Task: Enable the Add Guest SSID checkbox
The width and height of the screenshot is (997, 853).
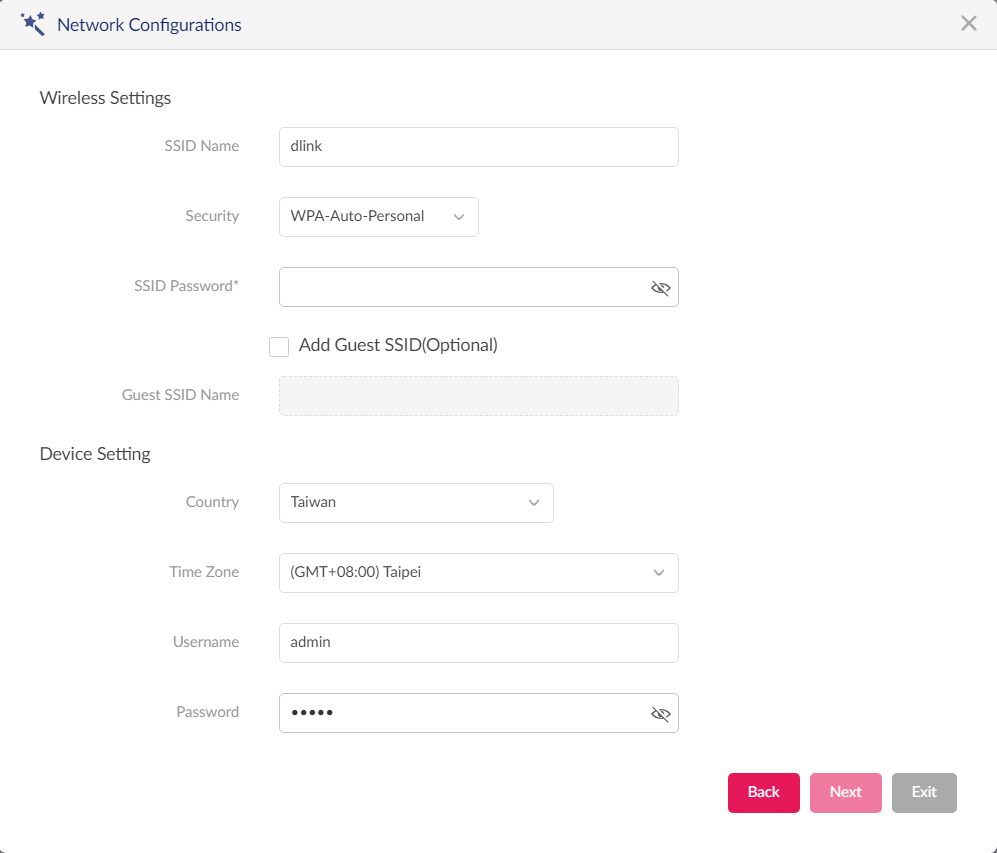Action: pyautogui.click(x=278, y=346)
